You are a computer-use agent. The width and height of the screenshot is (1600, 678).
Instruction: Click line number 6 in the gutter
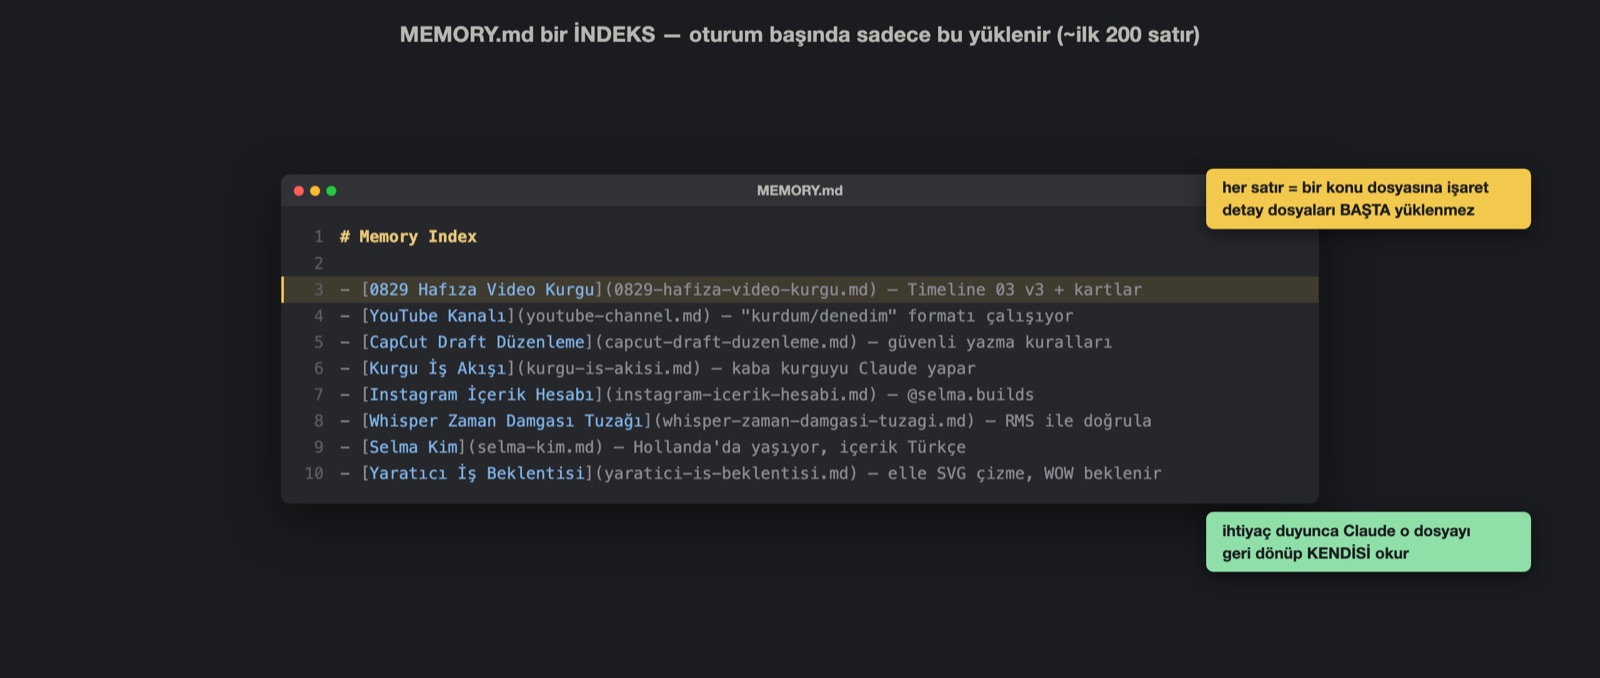pos(319,368)
